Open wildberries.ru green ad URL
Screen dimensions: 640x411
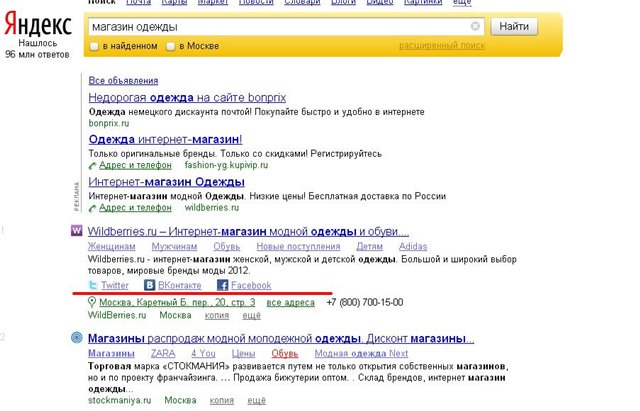pos(212,207)
